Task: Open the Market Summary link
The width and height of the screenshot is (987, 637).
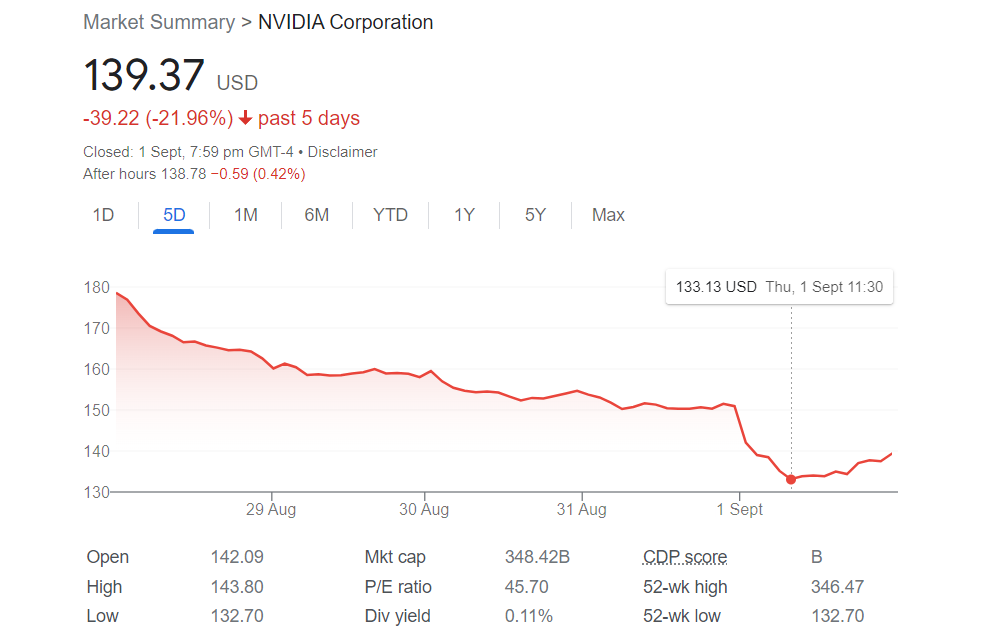Action: coord(159,22)
